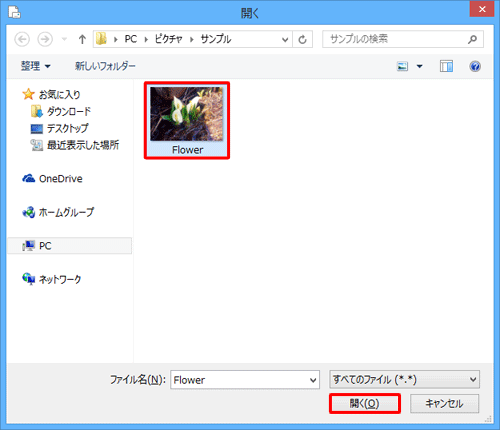Viewport: 500px width, 430px height.
Task: Click the folder icon in address bar
Action: coord(101,39)
